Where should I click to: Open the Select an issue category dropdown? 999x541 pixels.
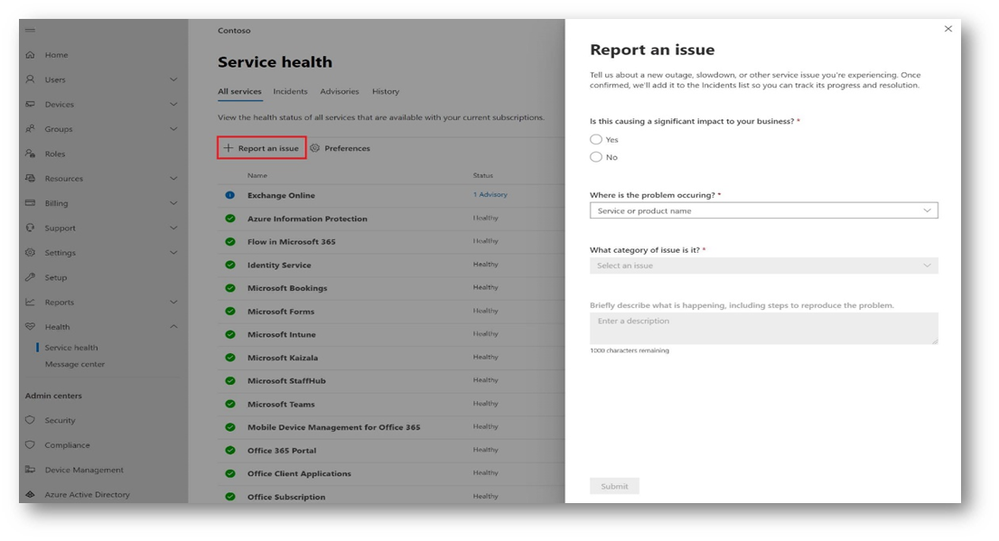(x=763, y=265)
